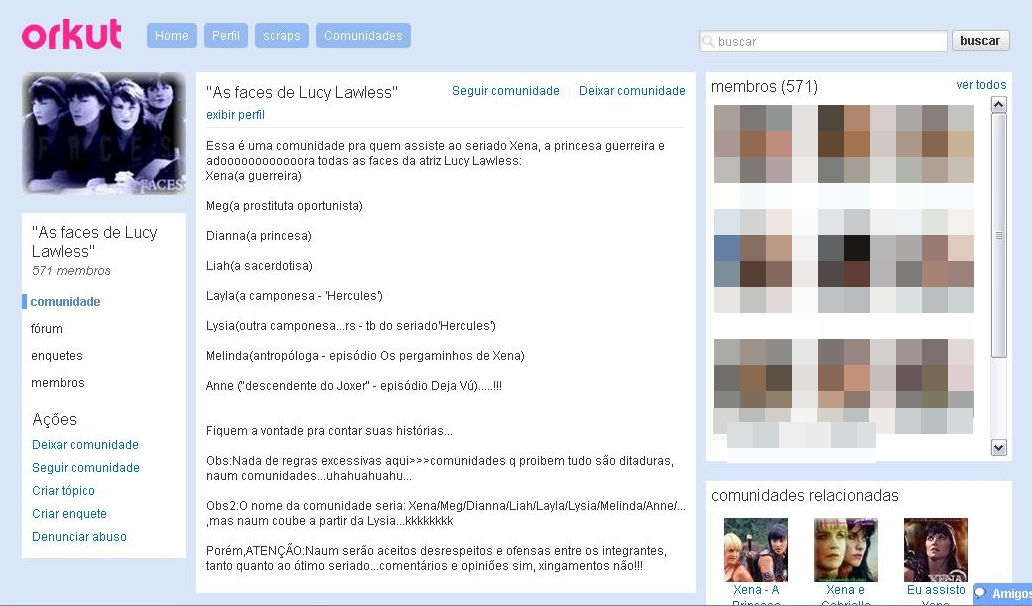Click the Eu assisto Xena text link
This screenshot has width=1032, height=606.
[x=936, y=595]
